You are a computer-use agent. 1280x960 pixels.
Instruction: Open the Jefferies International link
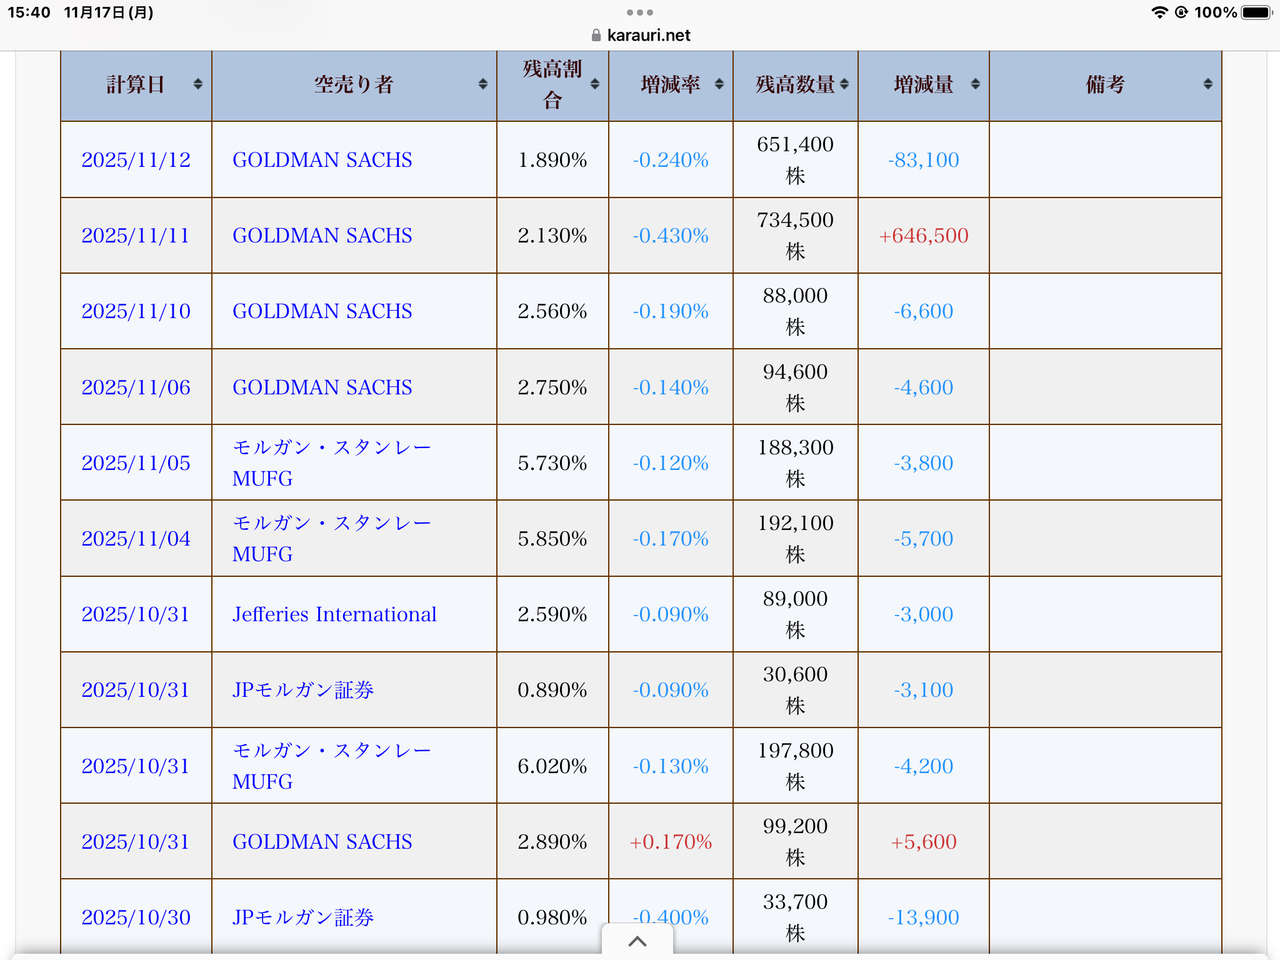click(334, 614)
